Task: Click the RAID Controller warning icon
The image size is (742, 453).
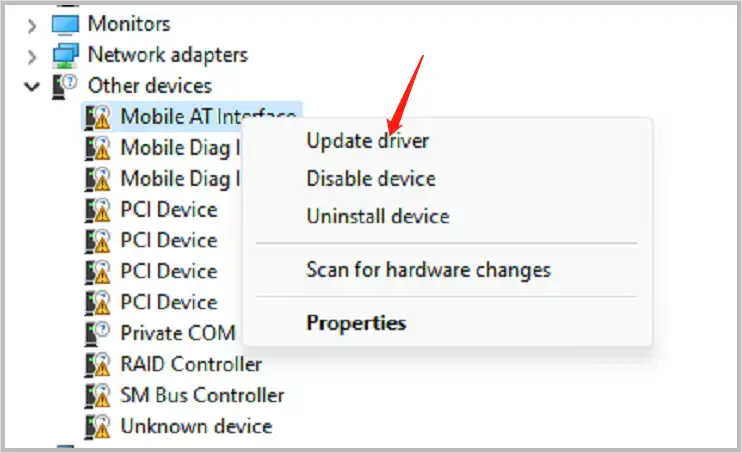Action: click(x=98, y=364)
